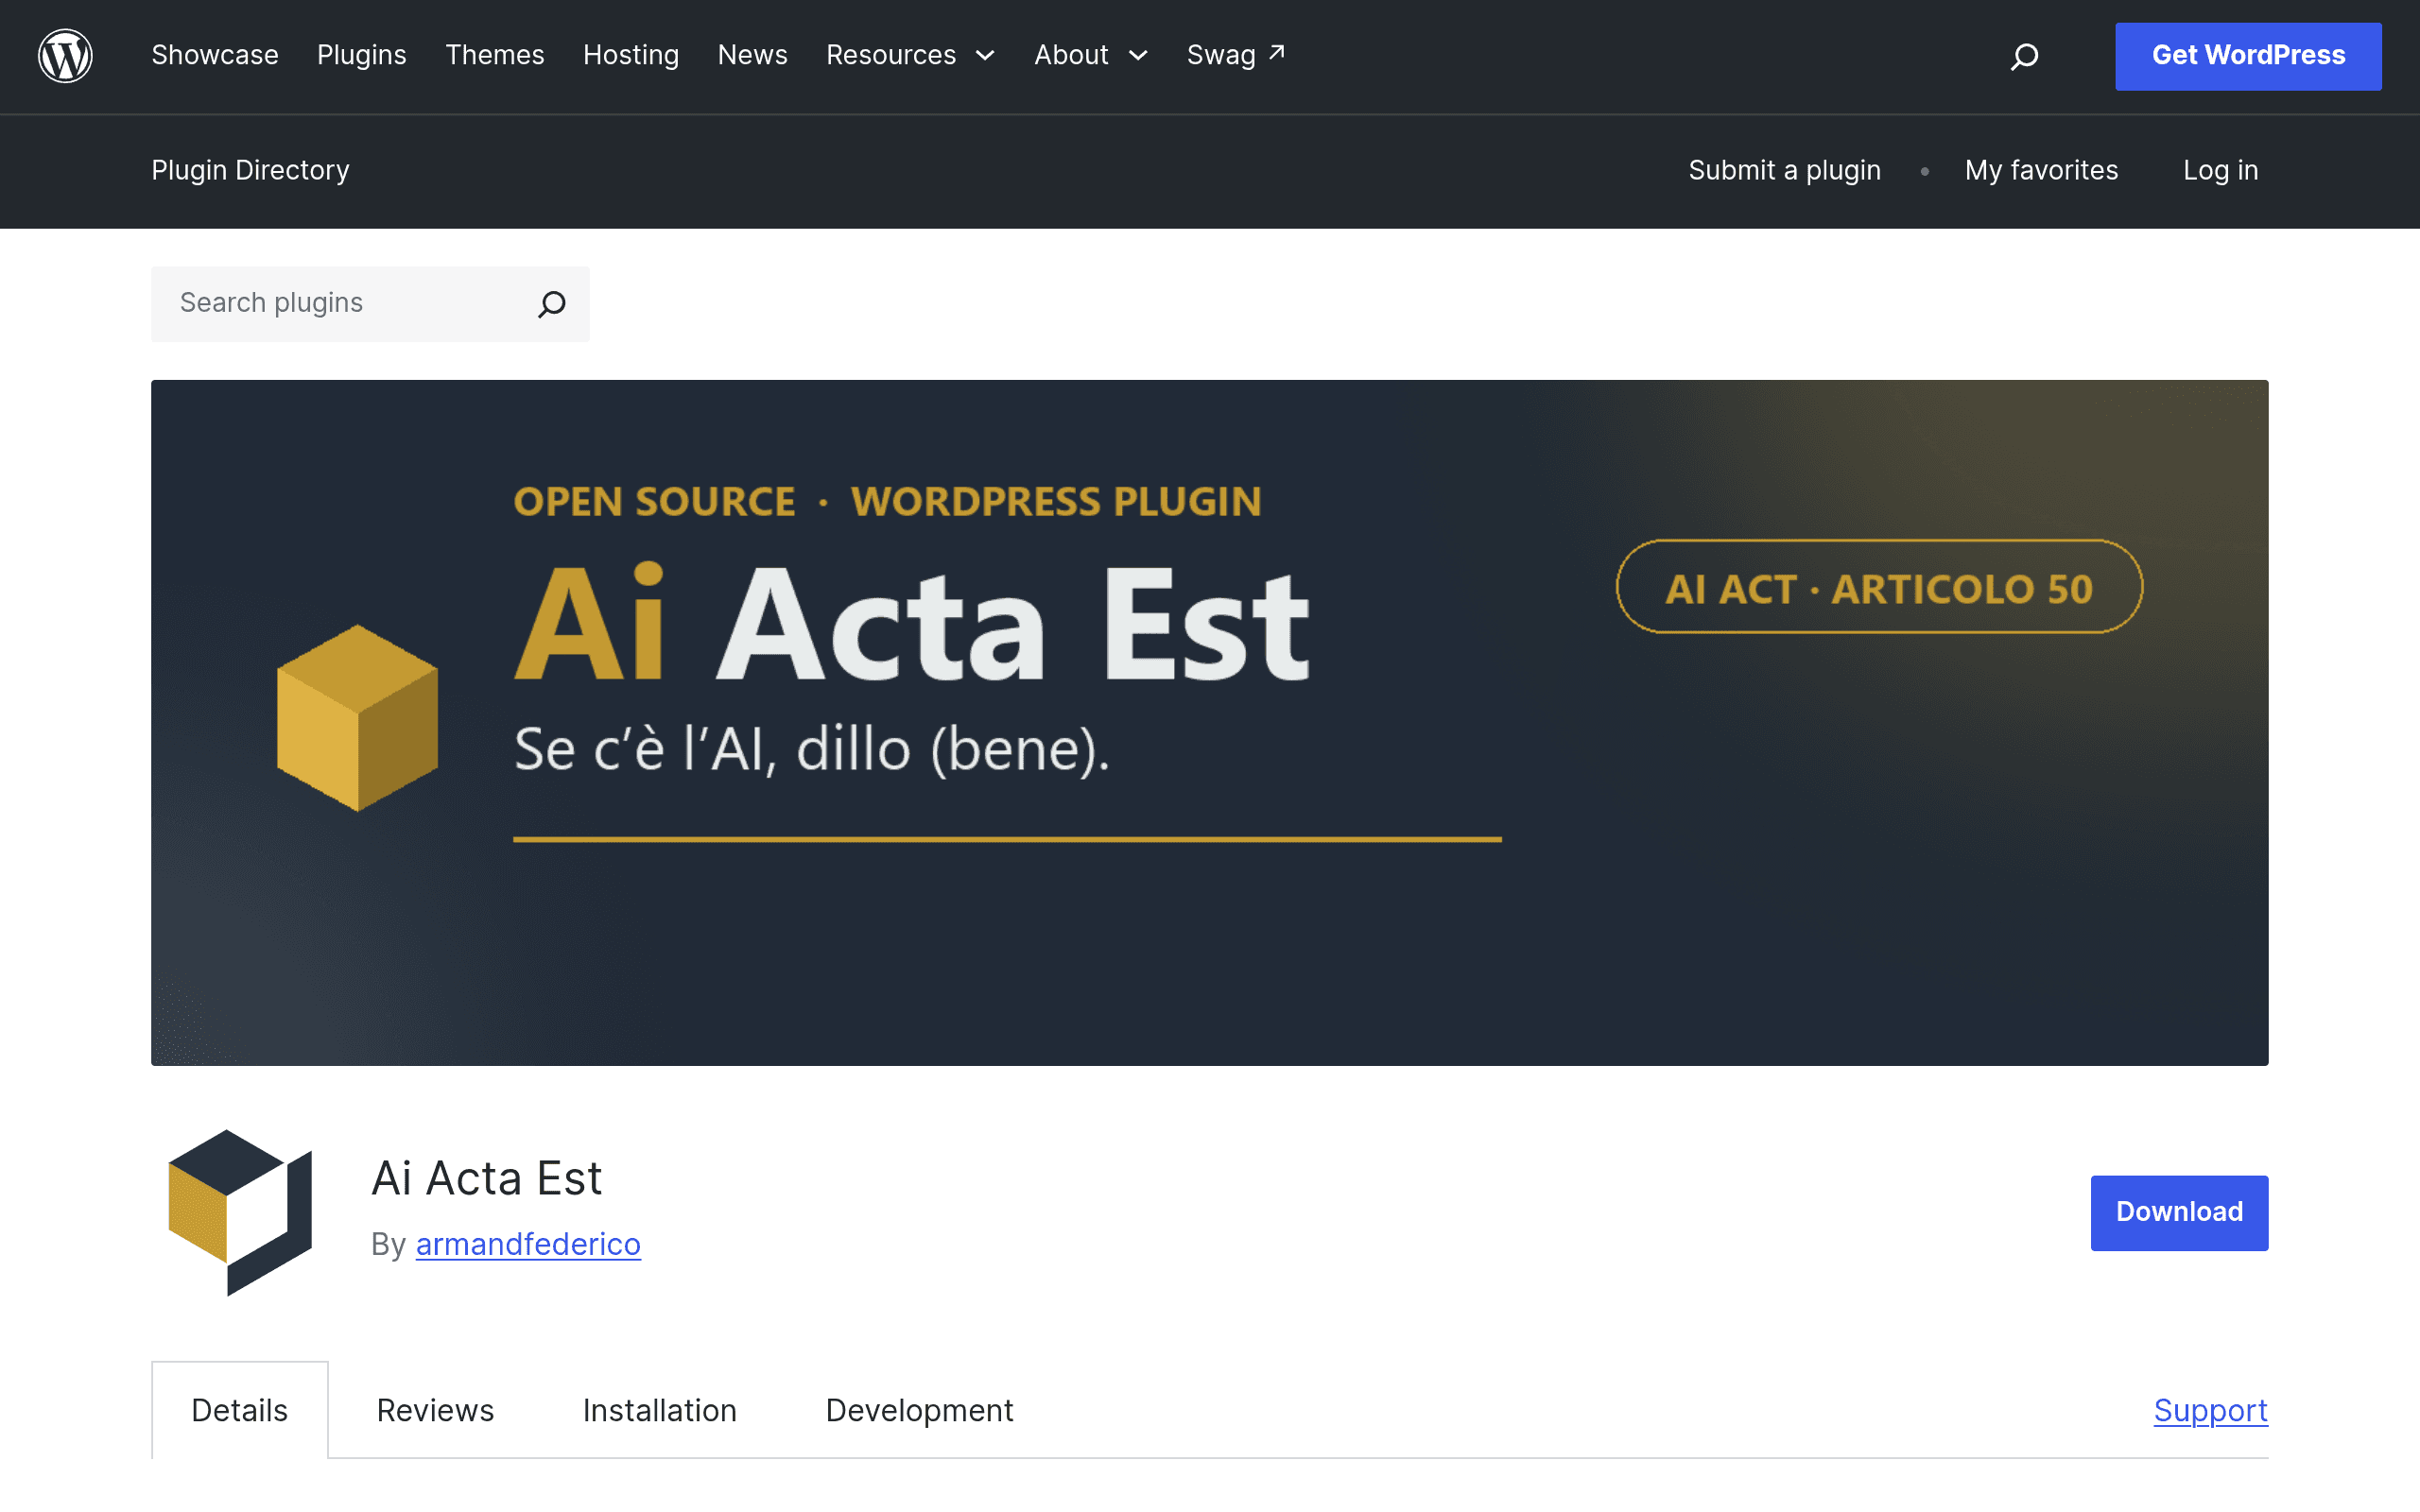This screenshot has height=1512, width=2420.
Task: Expand the About menu
Action: pyautogui.click(x=1090, y=55)
